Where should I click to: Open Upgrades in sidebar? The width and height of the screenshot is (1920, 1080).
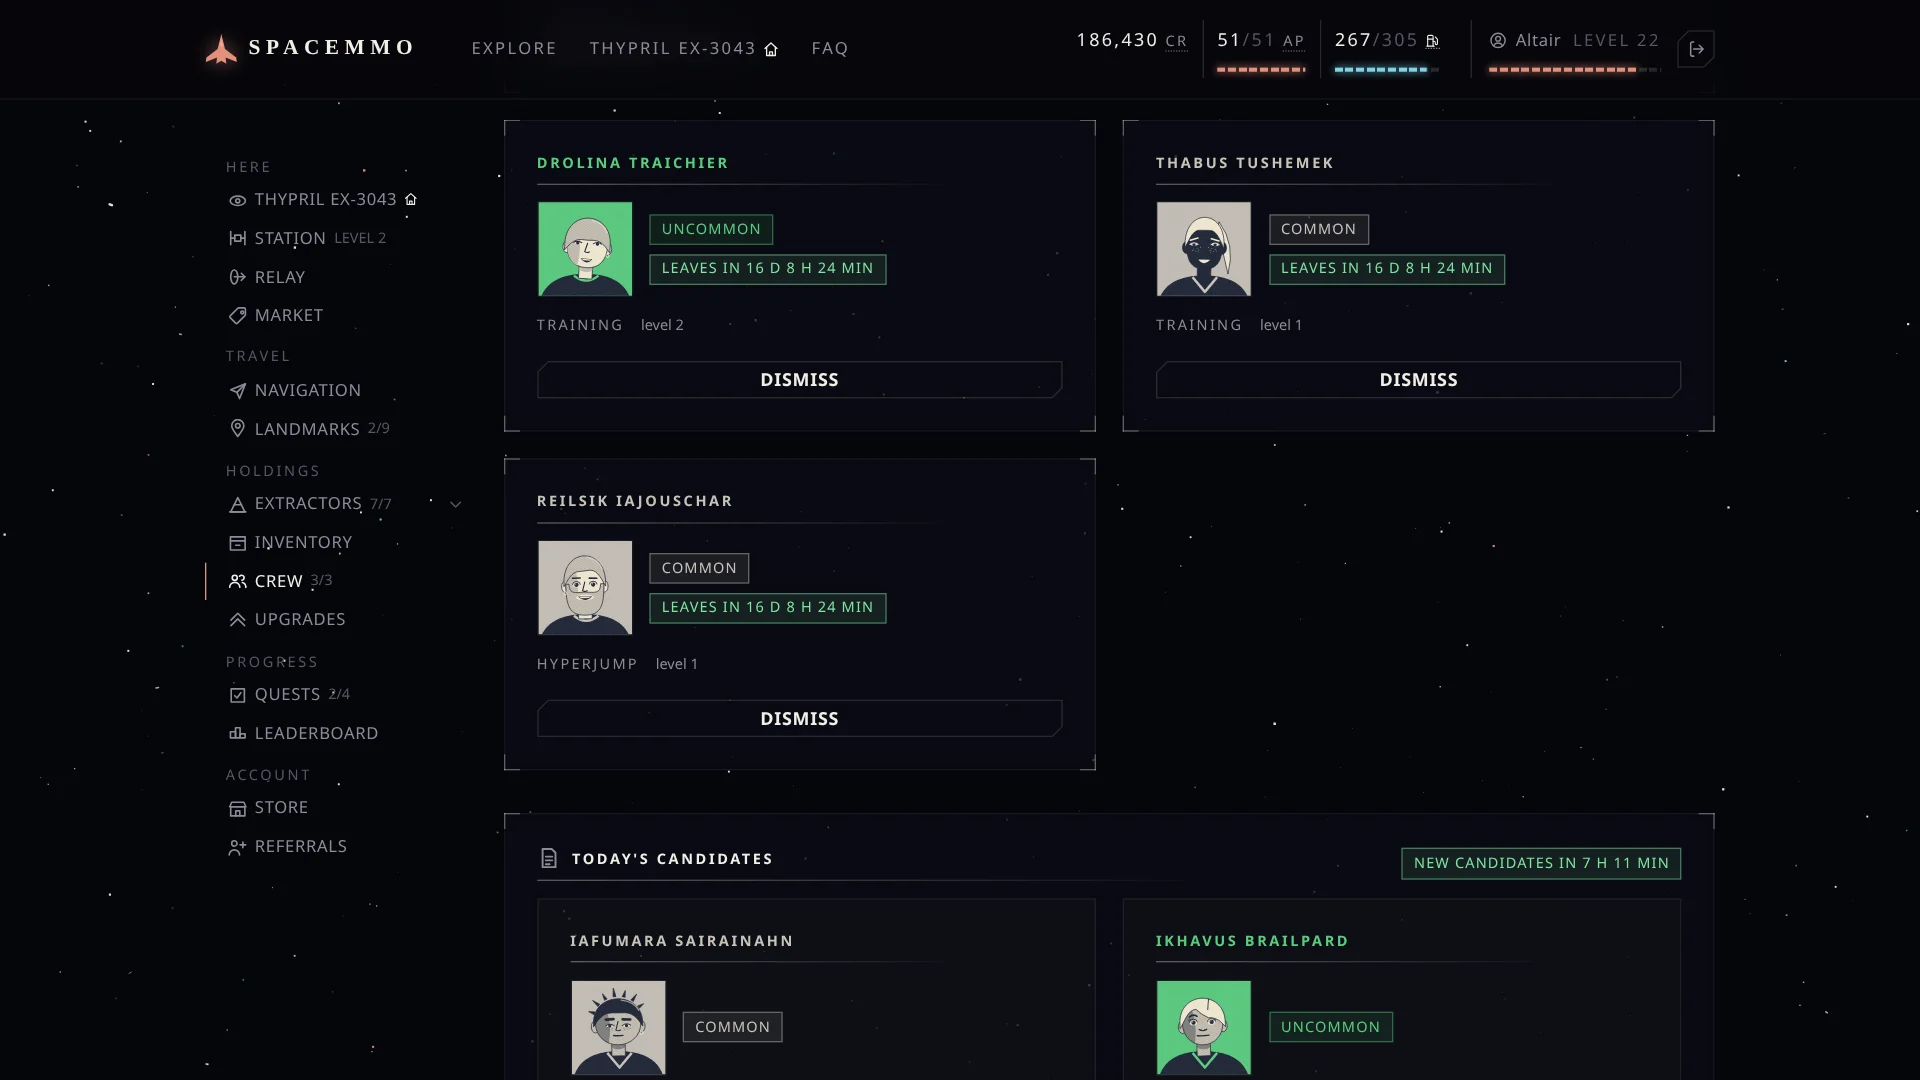(287, 619)
